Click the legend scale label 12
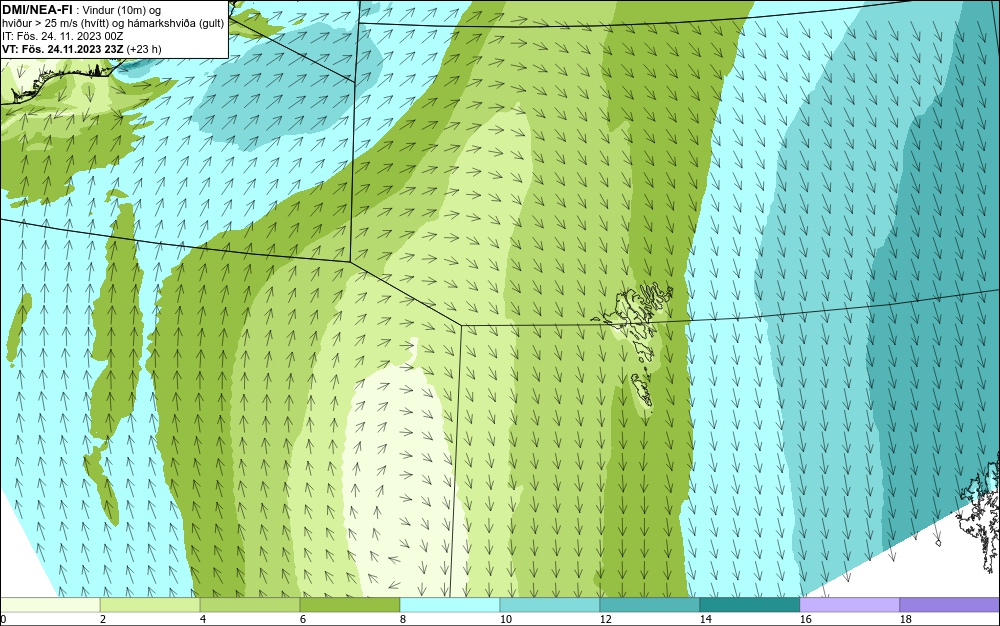 pyautogui.click(x=605, y=619)
